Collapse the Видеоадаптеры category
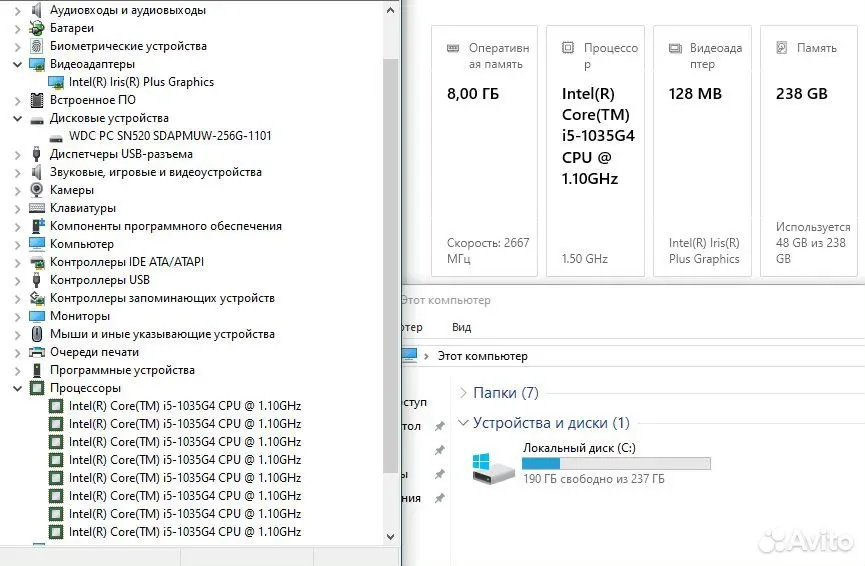The height and width of the screenshot is (566, 865). pyautogui.click(x=18, y=64)
